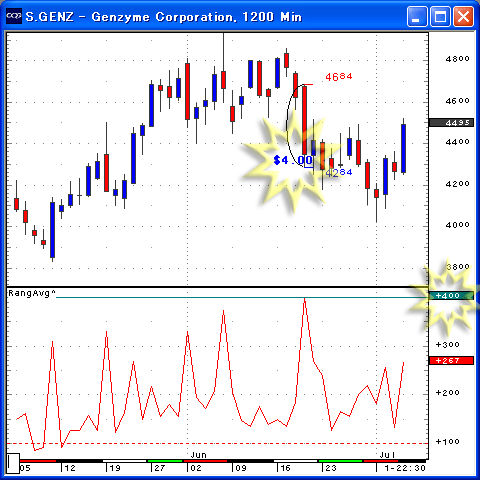Click the +300 study scale label

click(x=448, y=344)
